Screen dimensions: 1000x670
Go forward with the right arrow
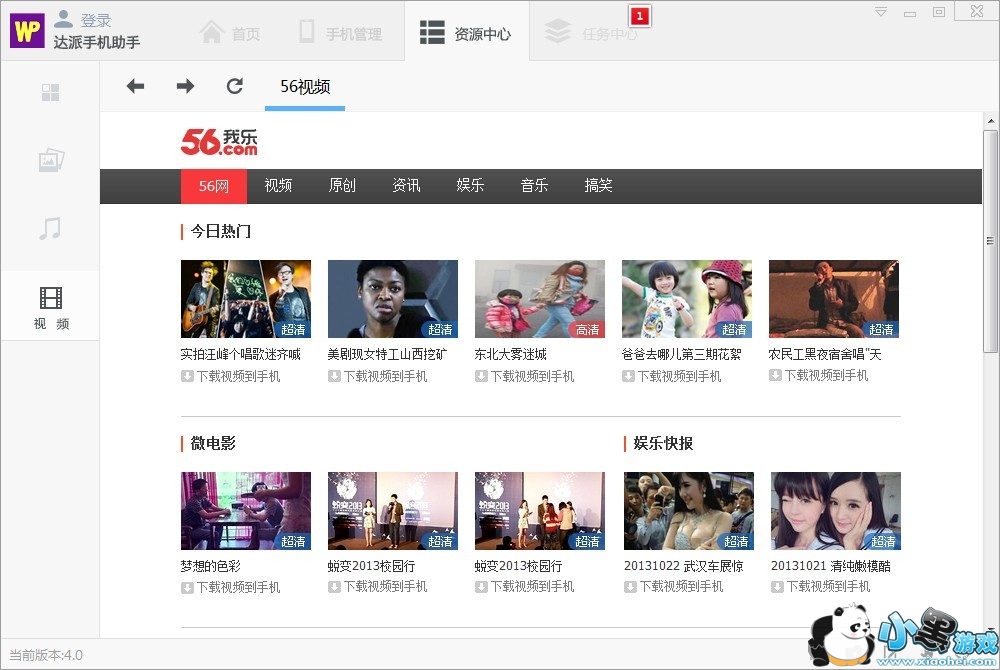185,86
